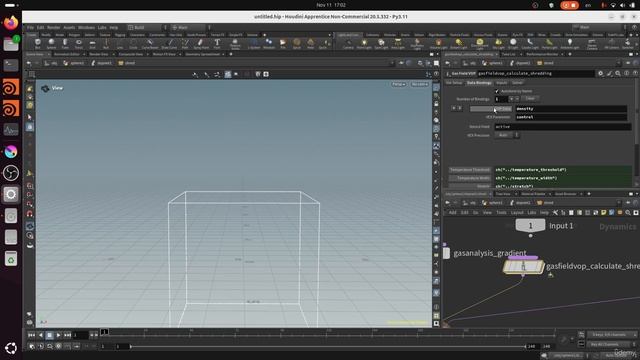Image resolution: width=640 pixels, height=360 pixels.
Task: Open the keys and channels dropdown on the timeline
Action: (611, 335)
